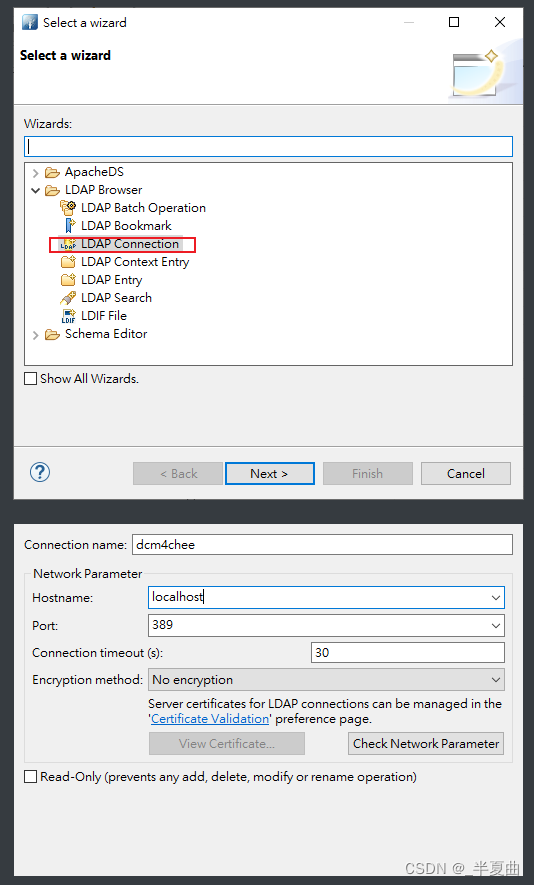534x885 pixels.
Task: Open the Hostname dropdown arrow
Action: pos(496,598)
